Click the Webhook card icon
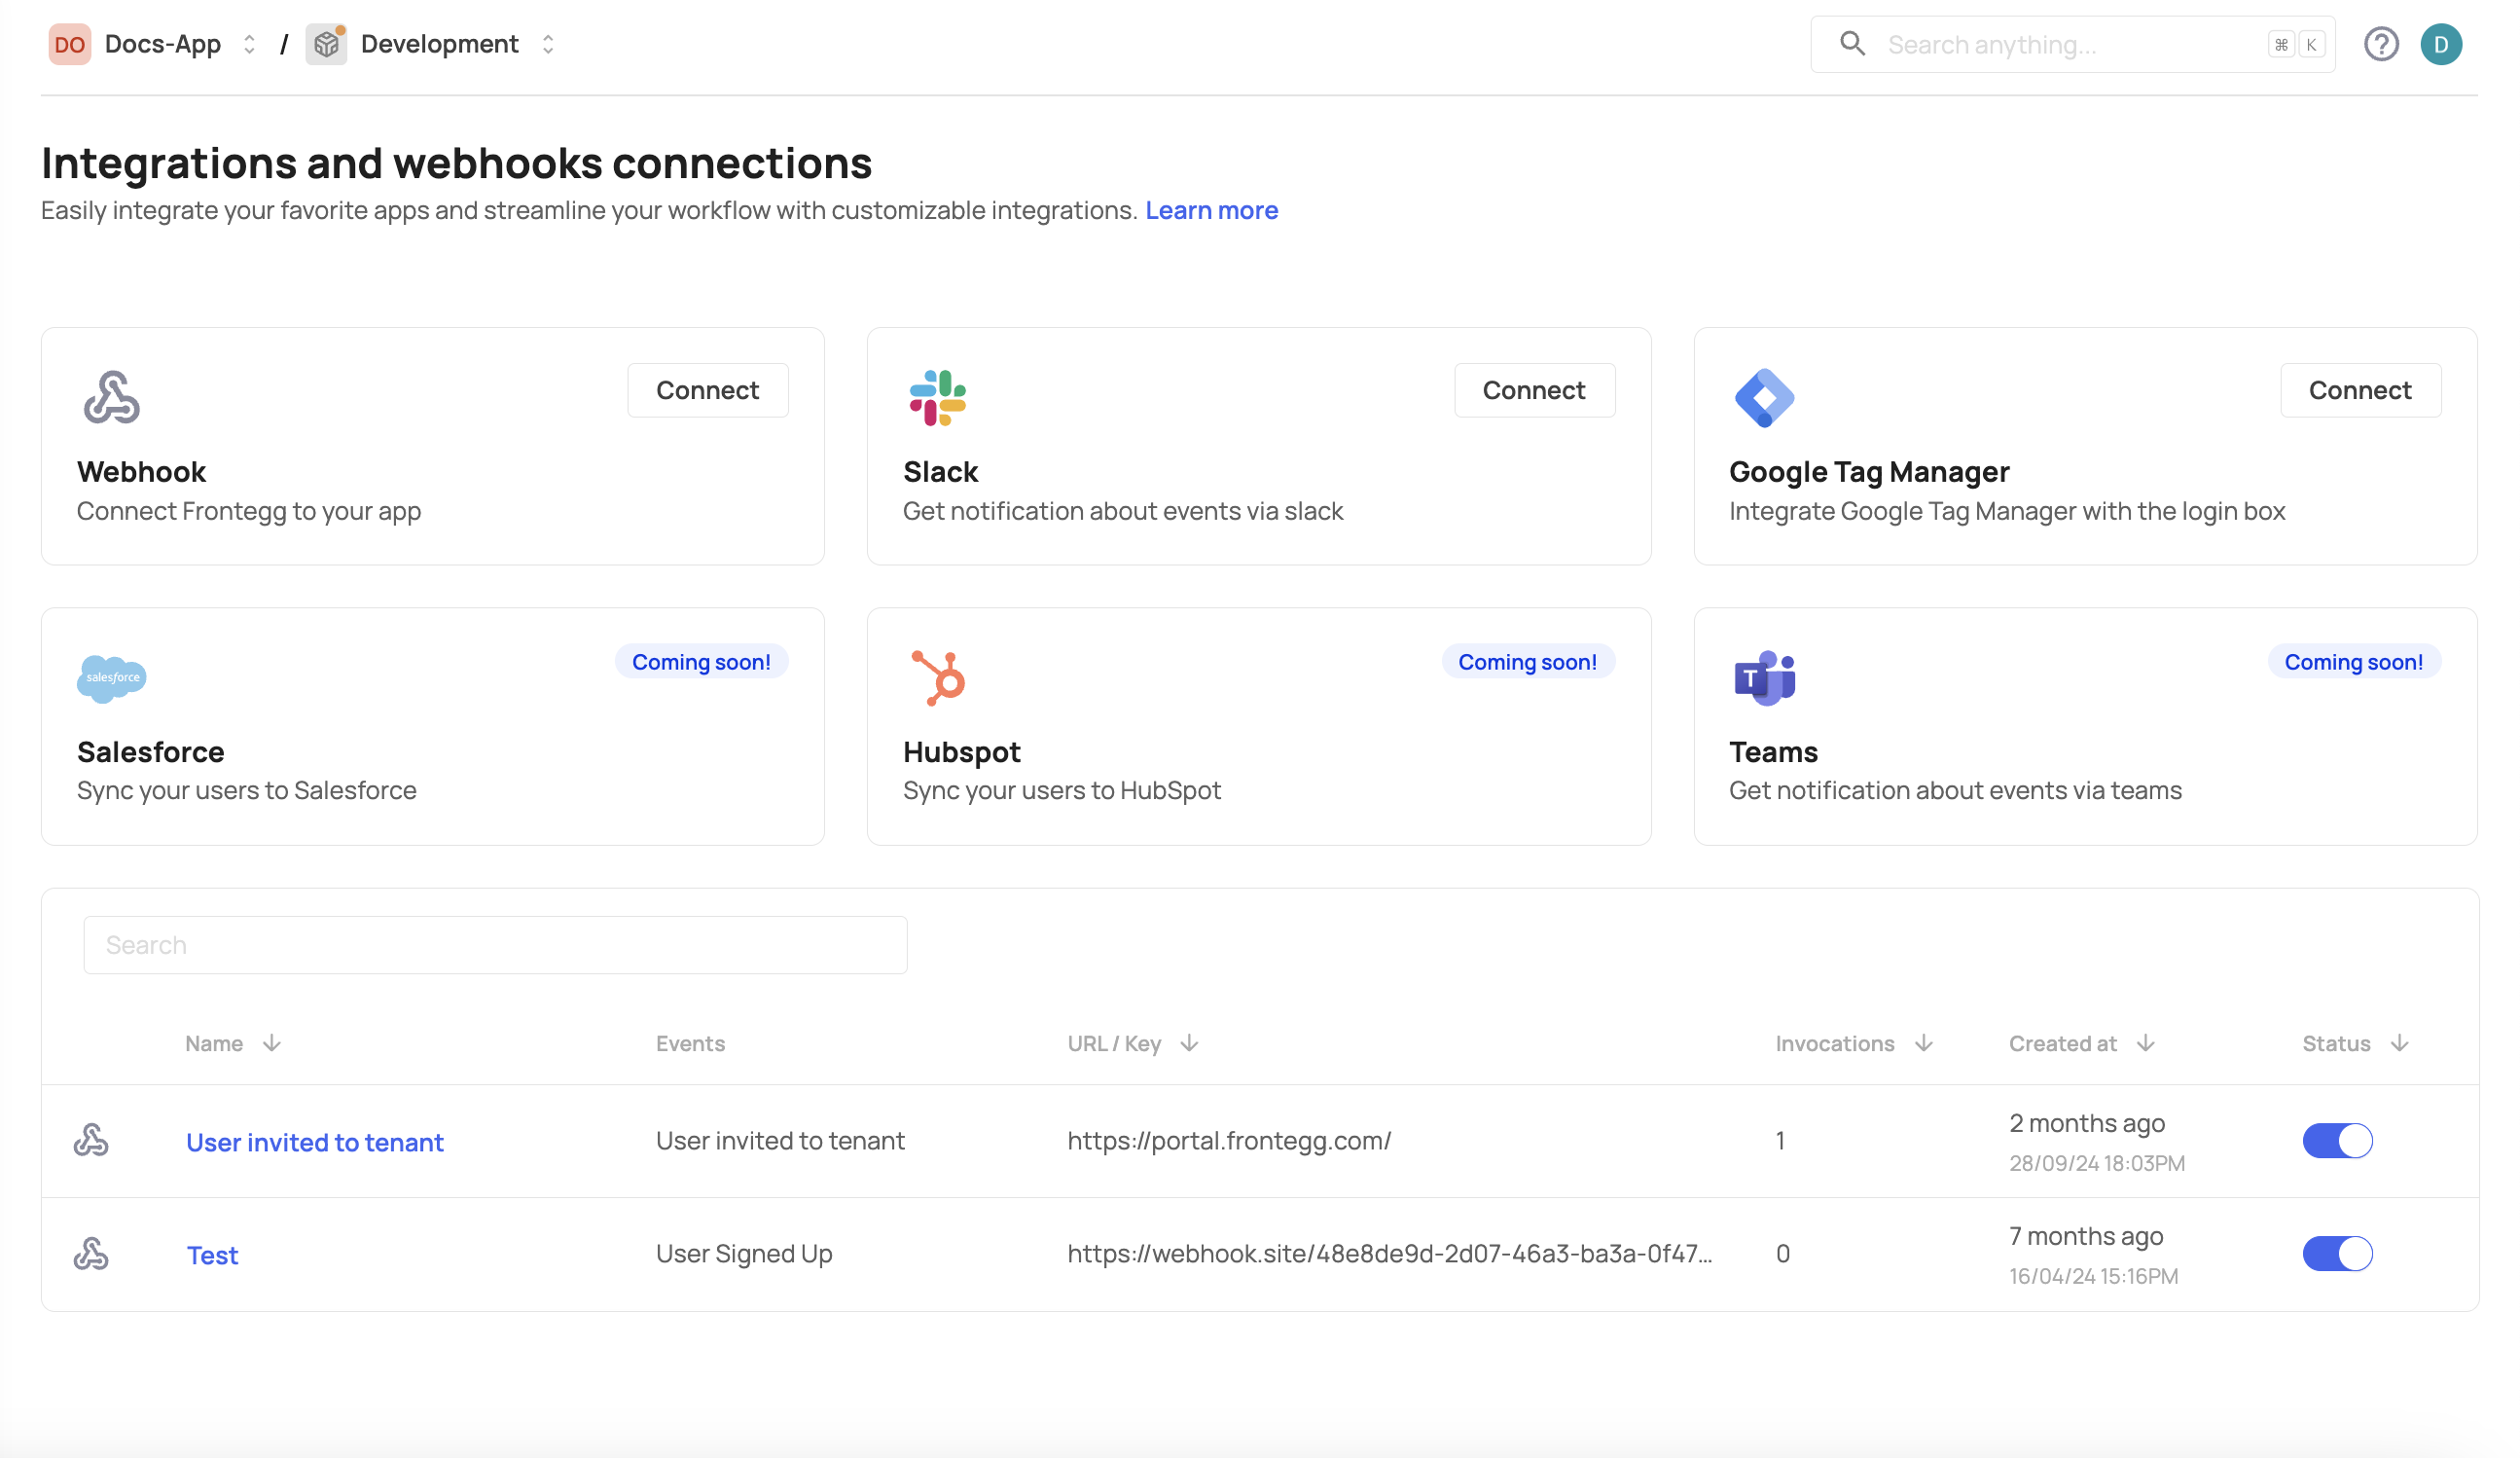Viewport: 2520px width, 1458px height. pyautogui.click(x=111, y=397)
